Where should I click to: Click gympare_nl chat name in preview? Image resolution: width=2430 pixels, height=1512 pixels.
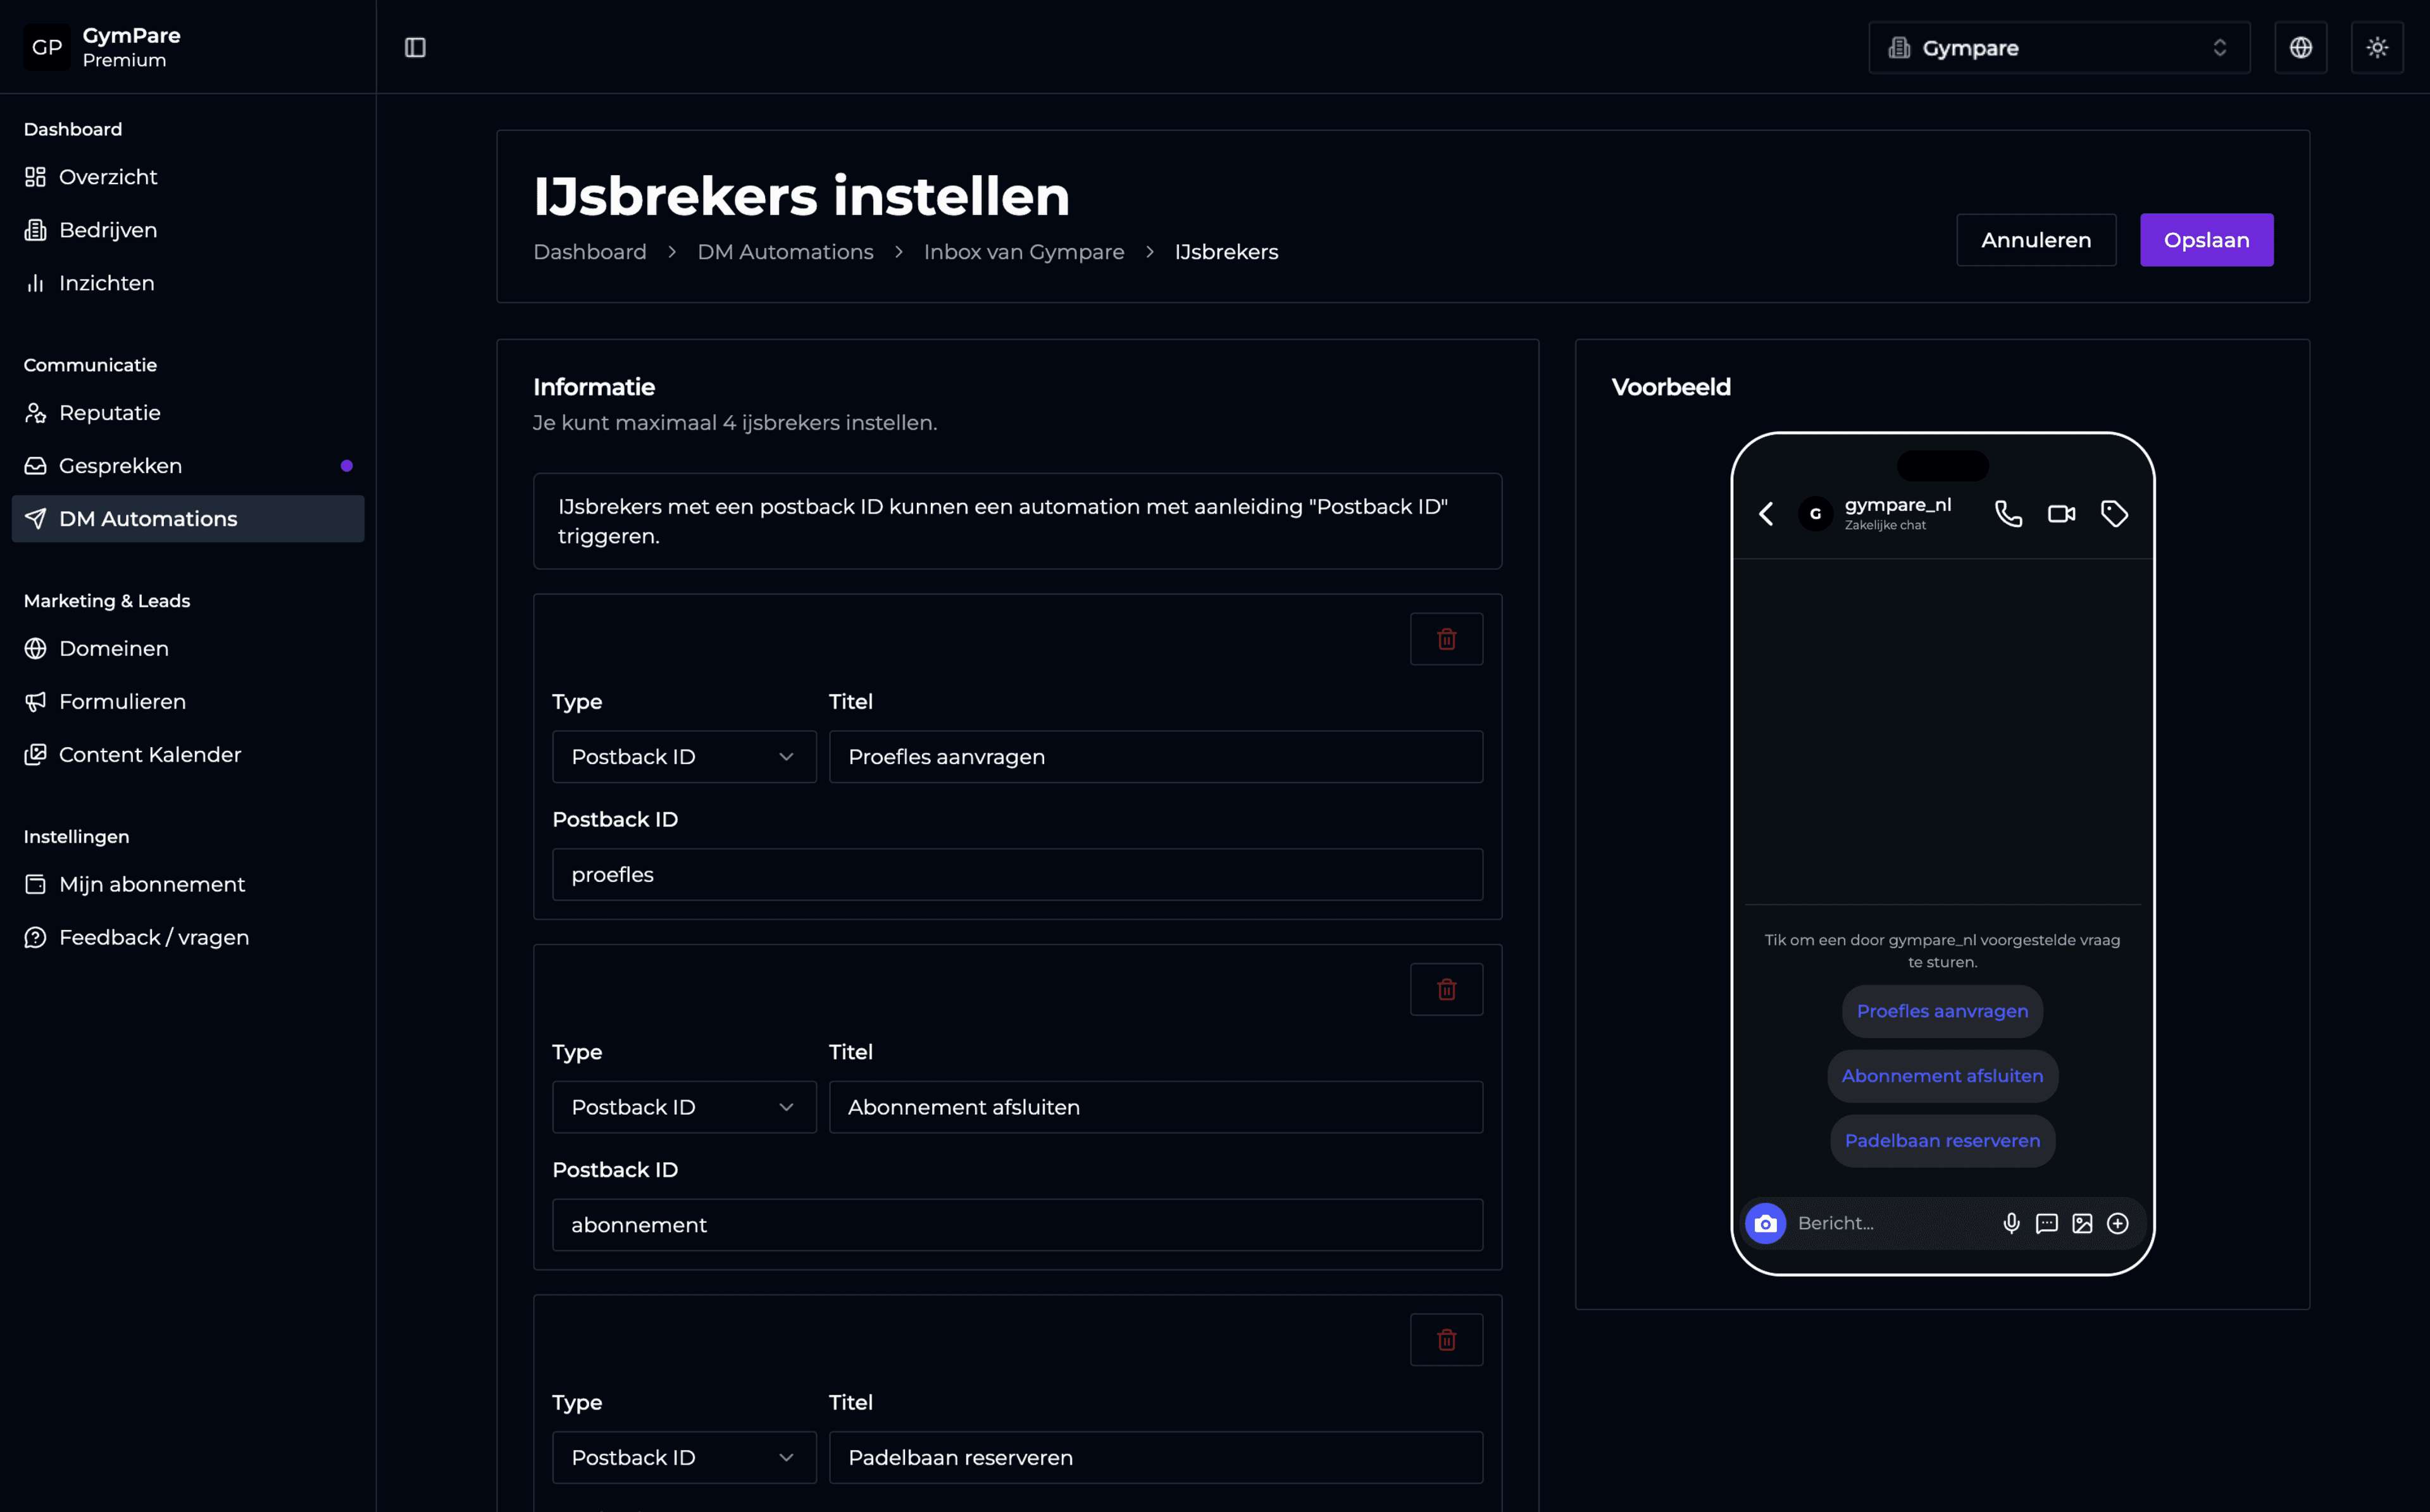point(1897,505)
